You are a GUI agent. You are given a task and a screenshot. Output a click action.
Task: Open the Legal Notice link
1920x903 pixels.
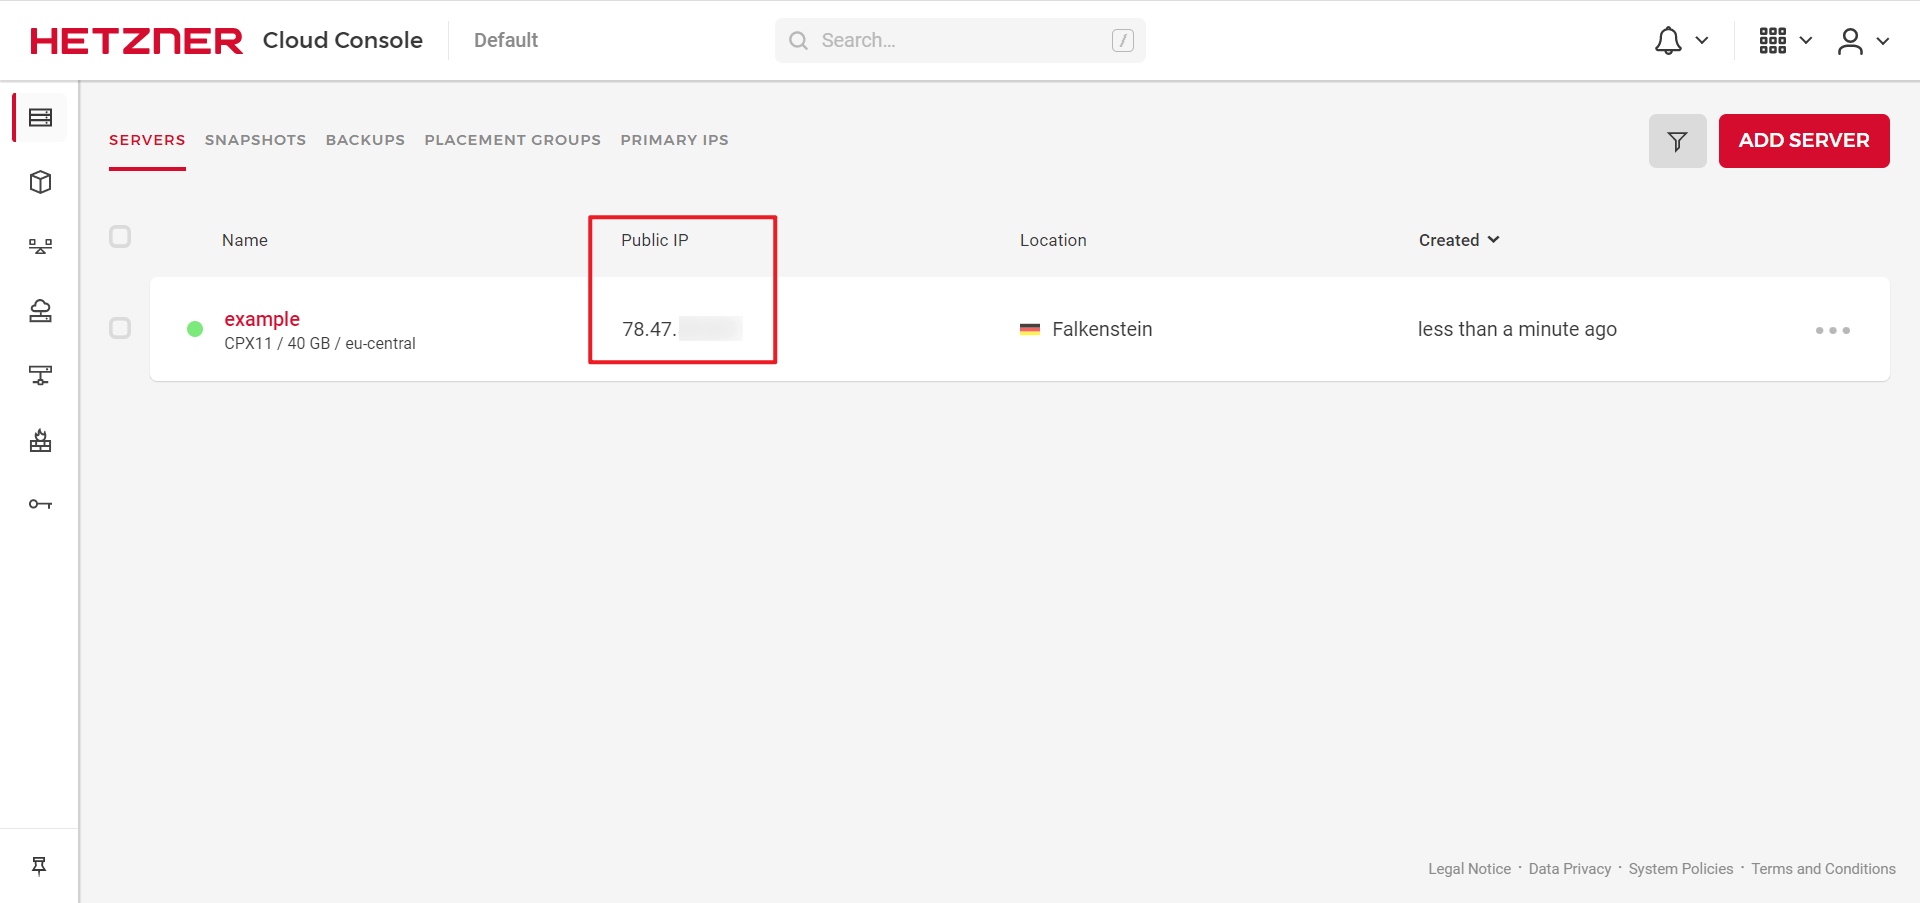(1469, 869)
